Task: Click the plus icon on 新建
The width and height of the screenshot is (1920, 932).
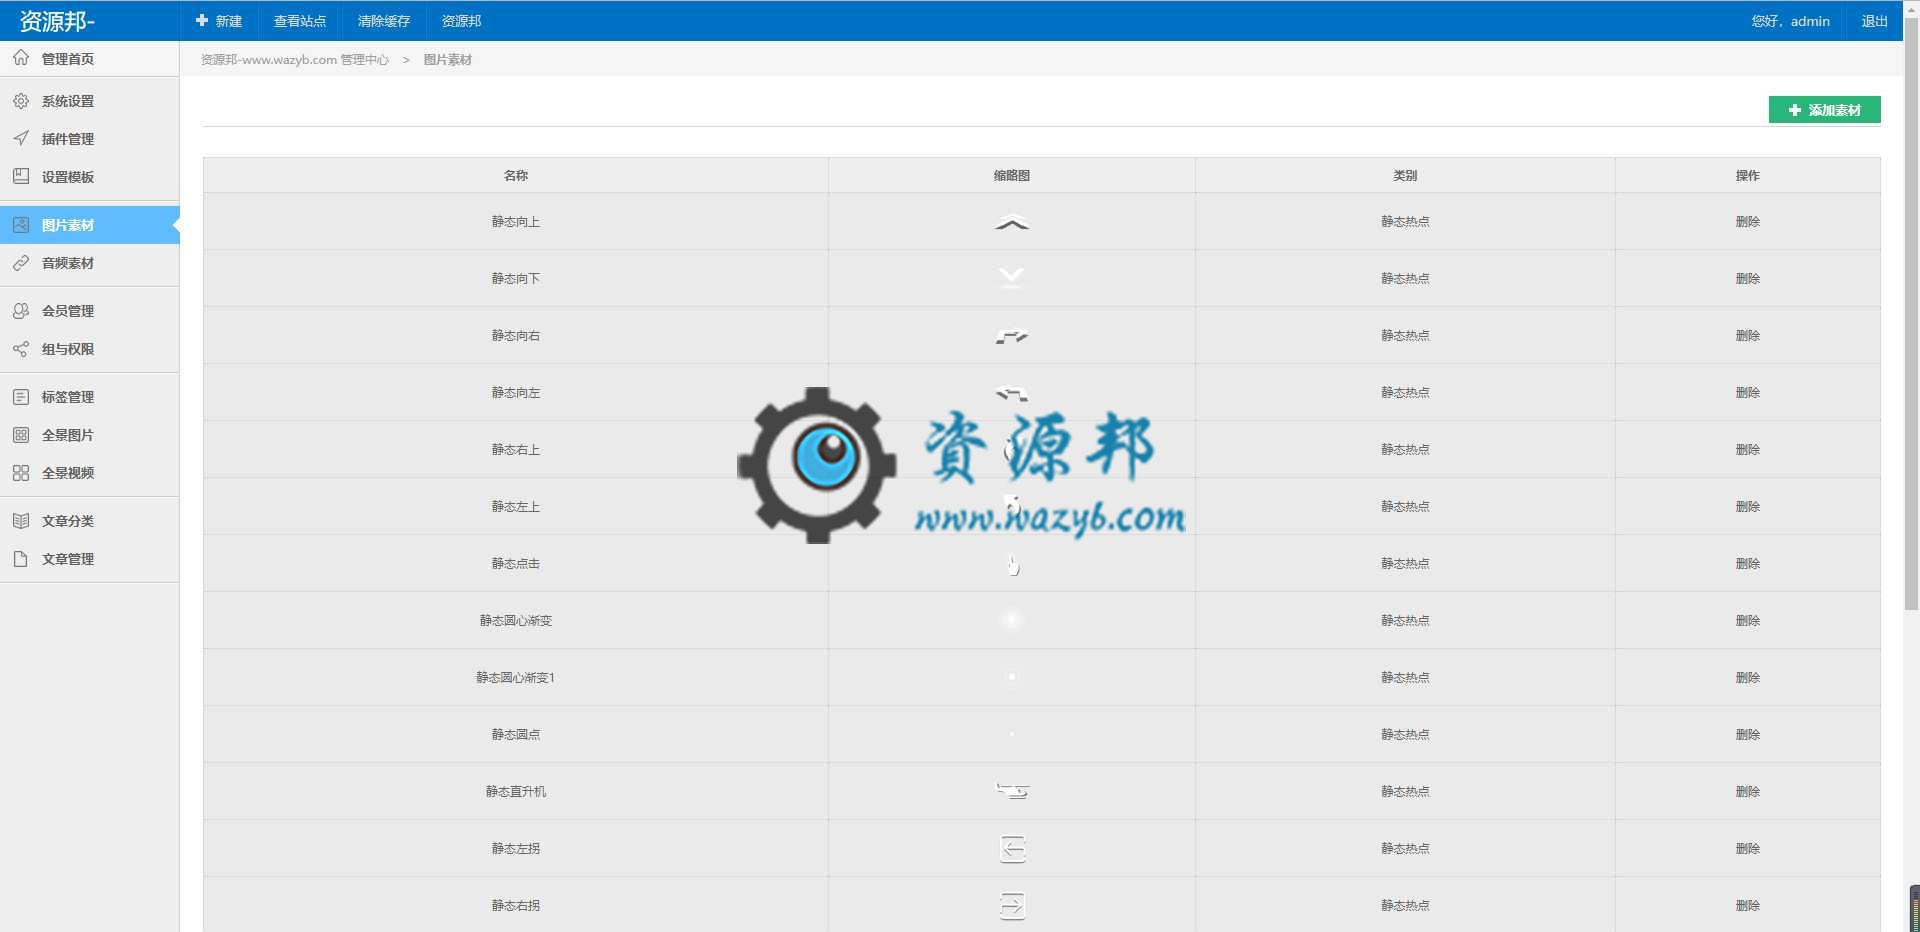Action: tap(202, 20)
